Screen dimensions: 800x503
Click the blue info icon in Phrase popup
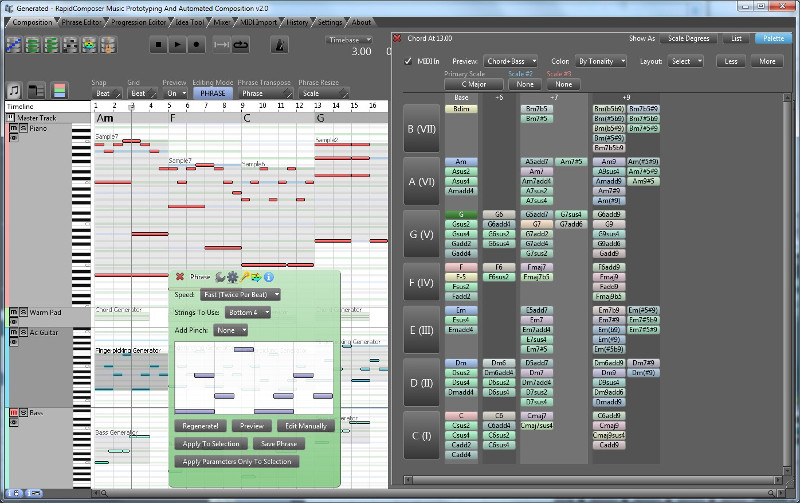(268, 277)
